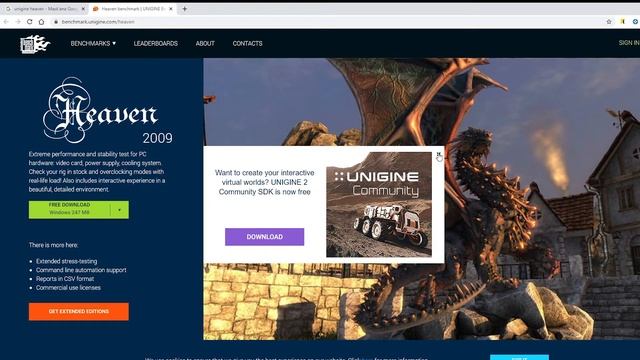Close the UNIGINE Community popup

[438, 154]
